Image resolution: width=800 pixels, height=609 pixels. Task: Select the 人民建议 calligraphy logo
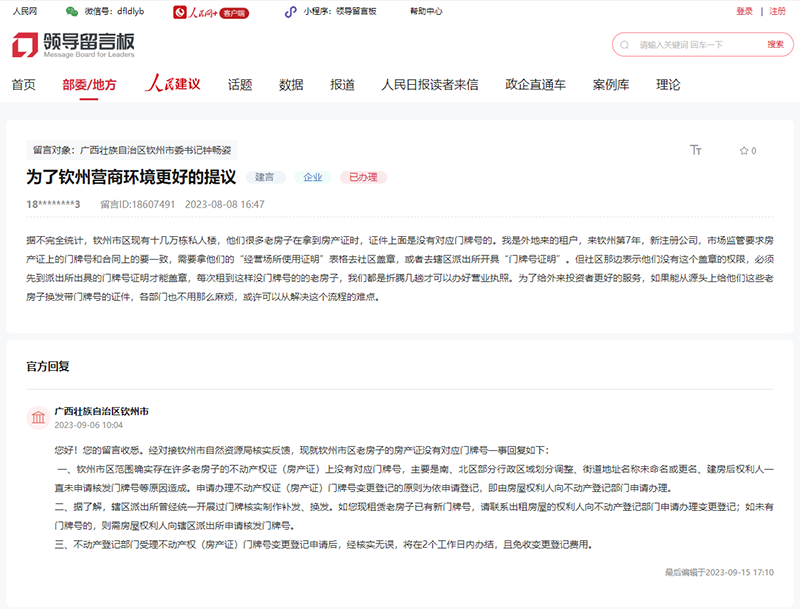[172, 86]
